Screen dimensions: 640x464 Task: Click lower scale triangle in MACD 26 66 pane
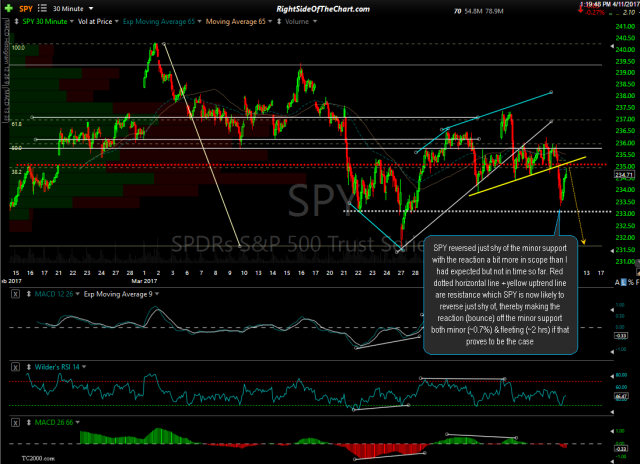pyautogui.click(x=612, y=460)
